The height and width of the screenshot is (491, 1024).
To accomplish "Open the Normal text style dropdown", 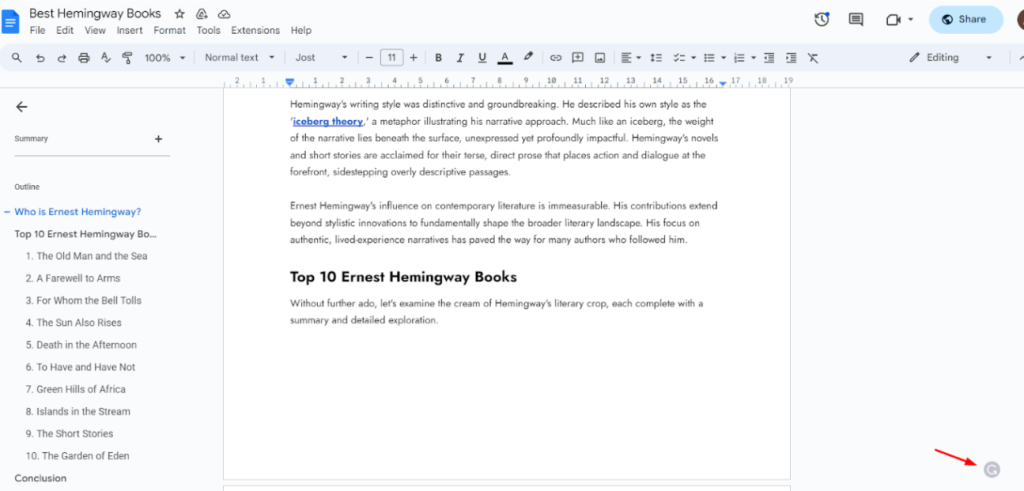I will [x=240, y=57].
